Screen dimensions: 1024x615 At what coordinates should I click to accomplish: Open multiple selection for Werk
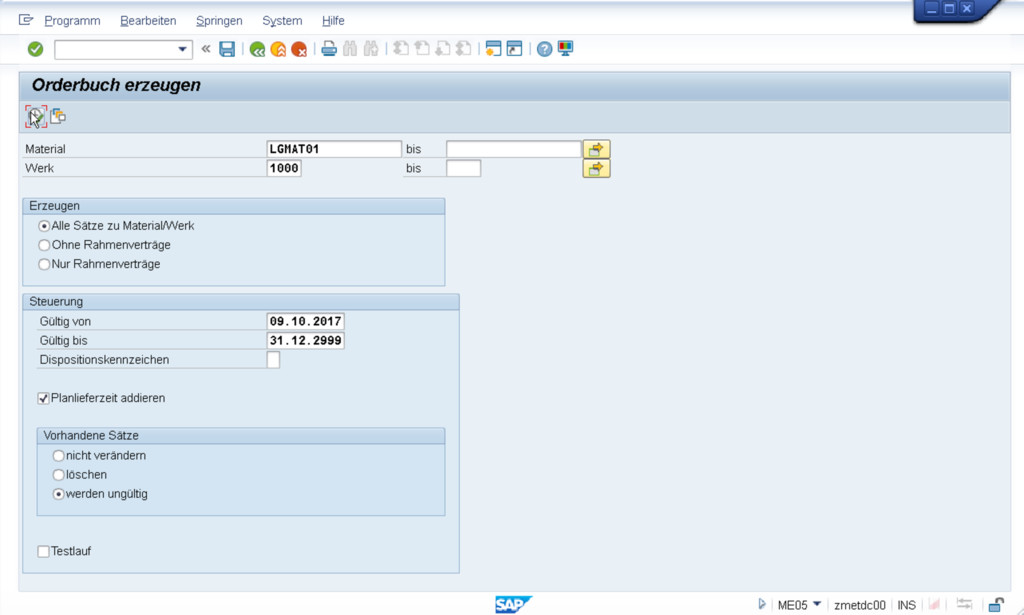[596, 169]
